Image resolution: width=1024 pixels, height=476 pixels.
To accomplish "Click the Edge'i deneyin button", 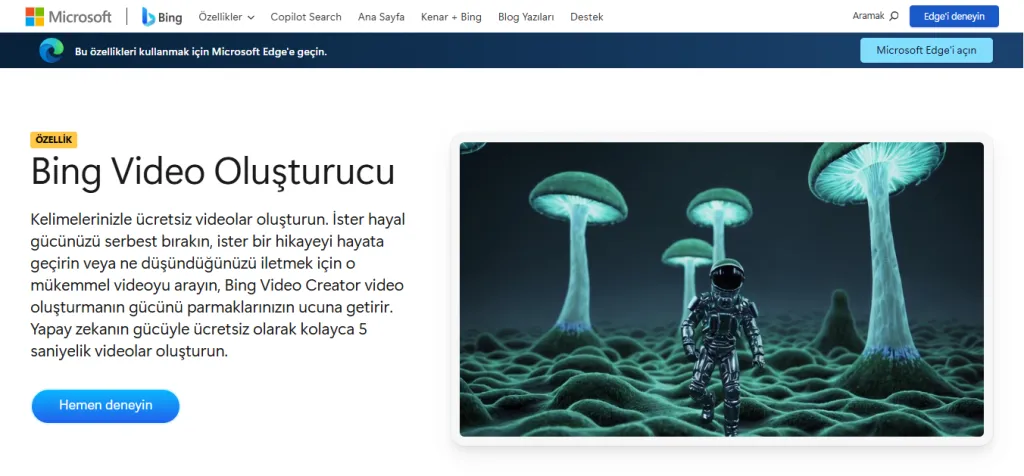I will point(953,16).
